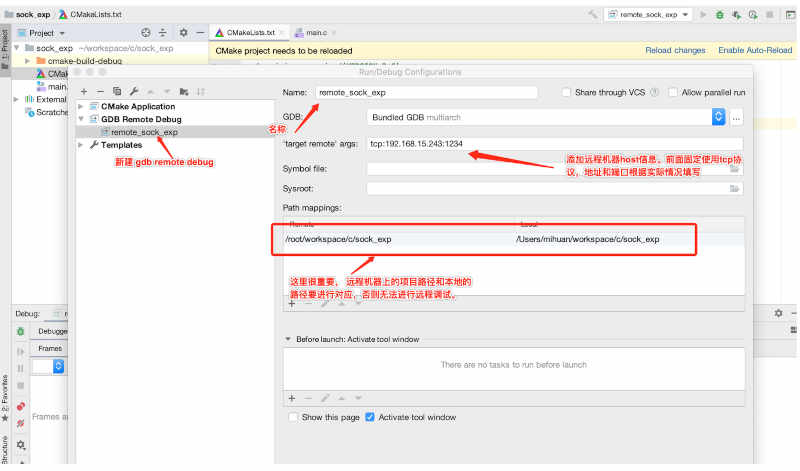Expand Templates node
Image resolution: width=800 pixels, height=471 pixels.
tap(81, 145)
